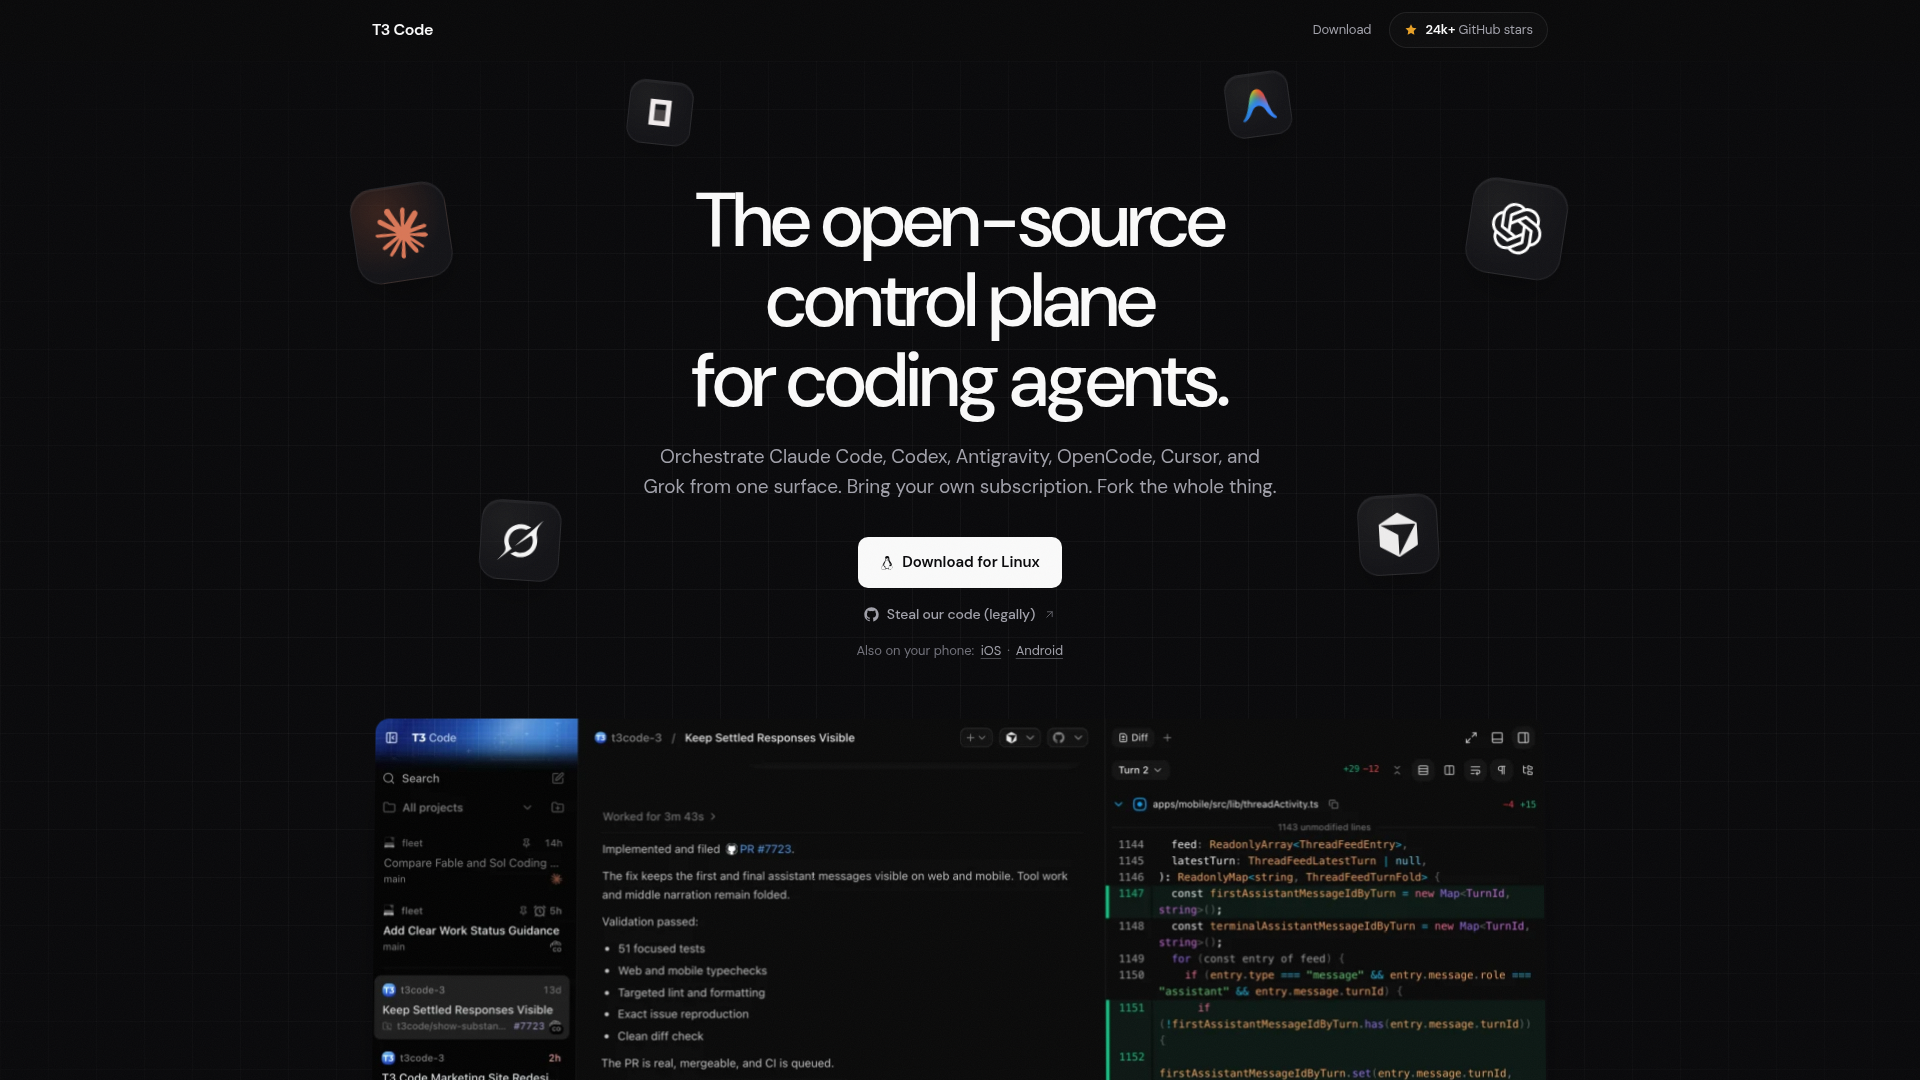1920x1080 pixels.
Task: Click the Download for Linux button
Action: [x=959, y=562]
